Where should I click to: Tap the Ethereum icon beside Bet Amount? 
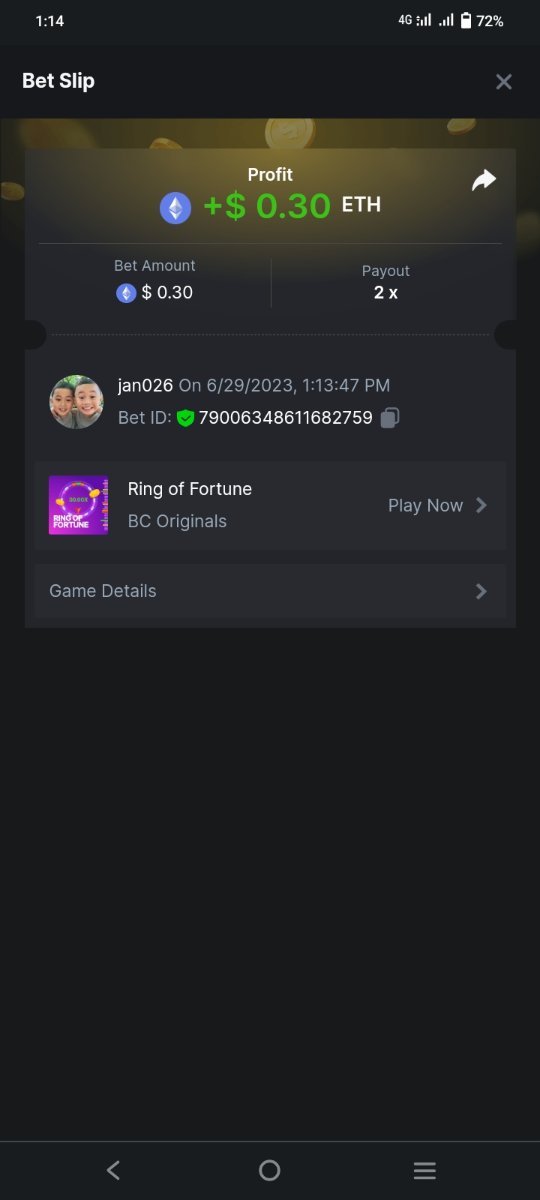click(126, 293)
